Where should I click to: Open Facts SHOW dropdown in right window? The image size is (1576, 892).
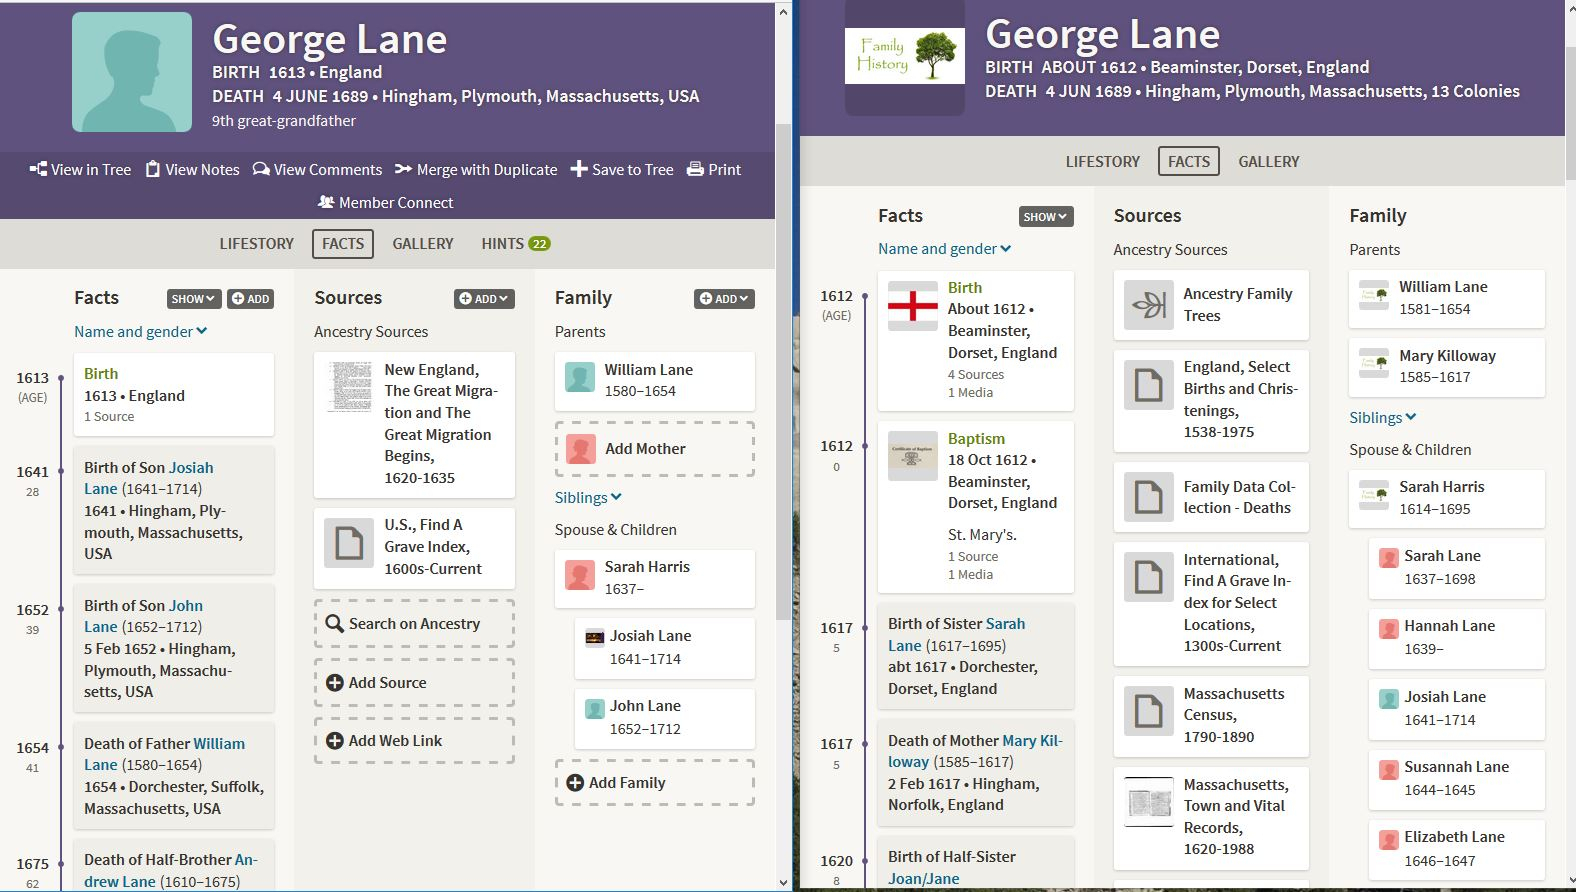[x=1046, y=217]
